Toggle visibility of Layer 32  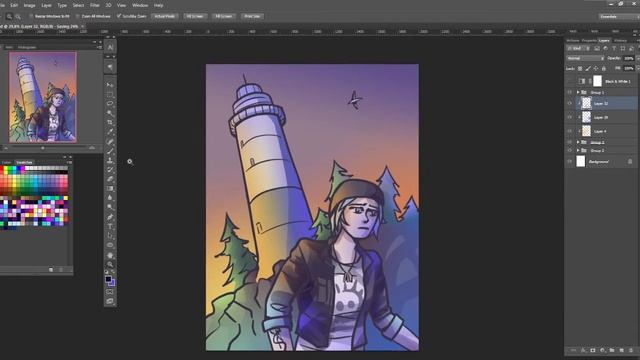569,103
